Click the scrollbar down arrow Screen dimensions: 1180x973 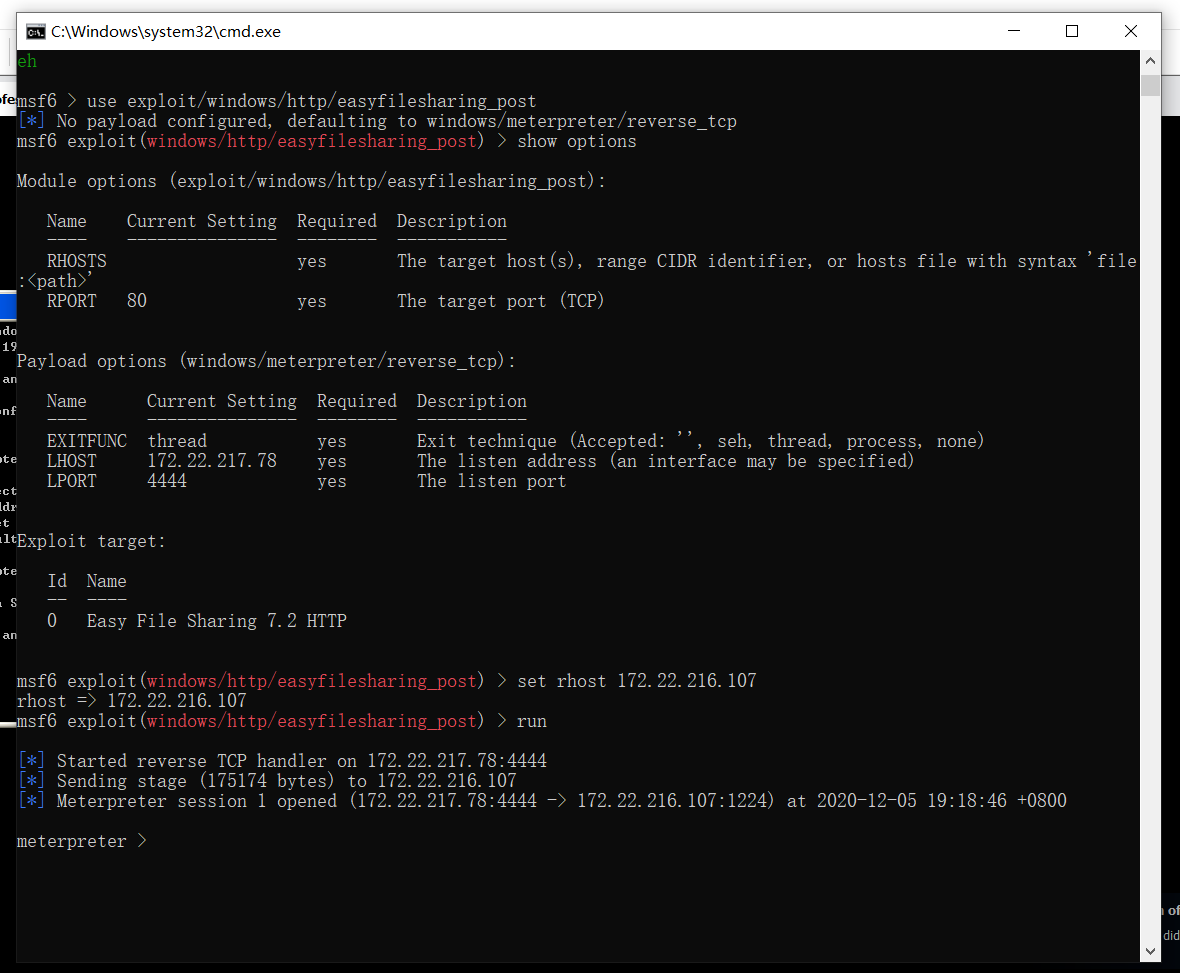(x=1150, y=951)
